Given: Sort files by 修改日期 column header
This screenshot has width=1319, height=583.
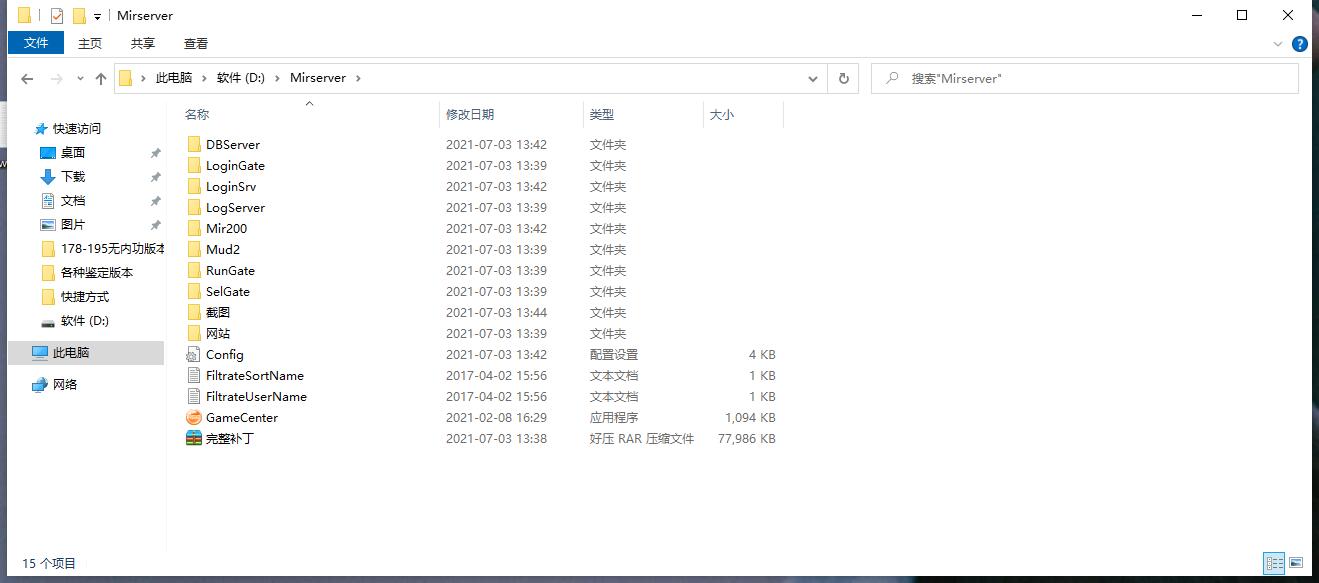Looking at the screenshot, I should (470, 115).
